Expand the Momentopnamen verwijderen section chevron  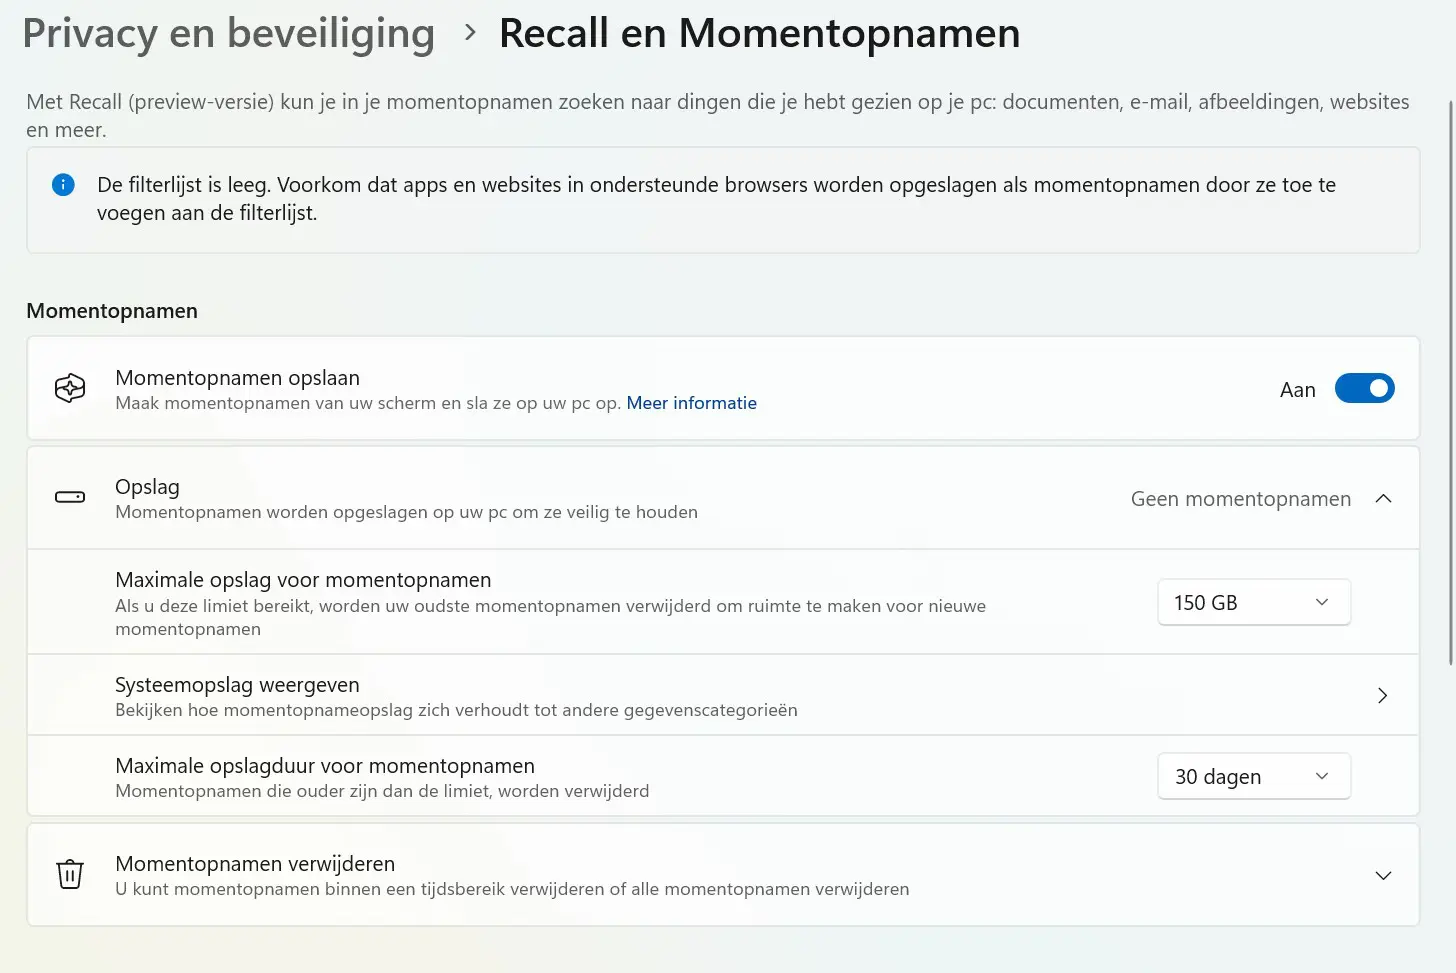click(1383, 875)
